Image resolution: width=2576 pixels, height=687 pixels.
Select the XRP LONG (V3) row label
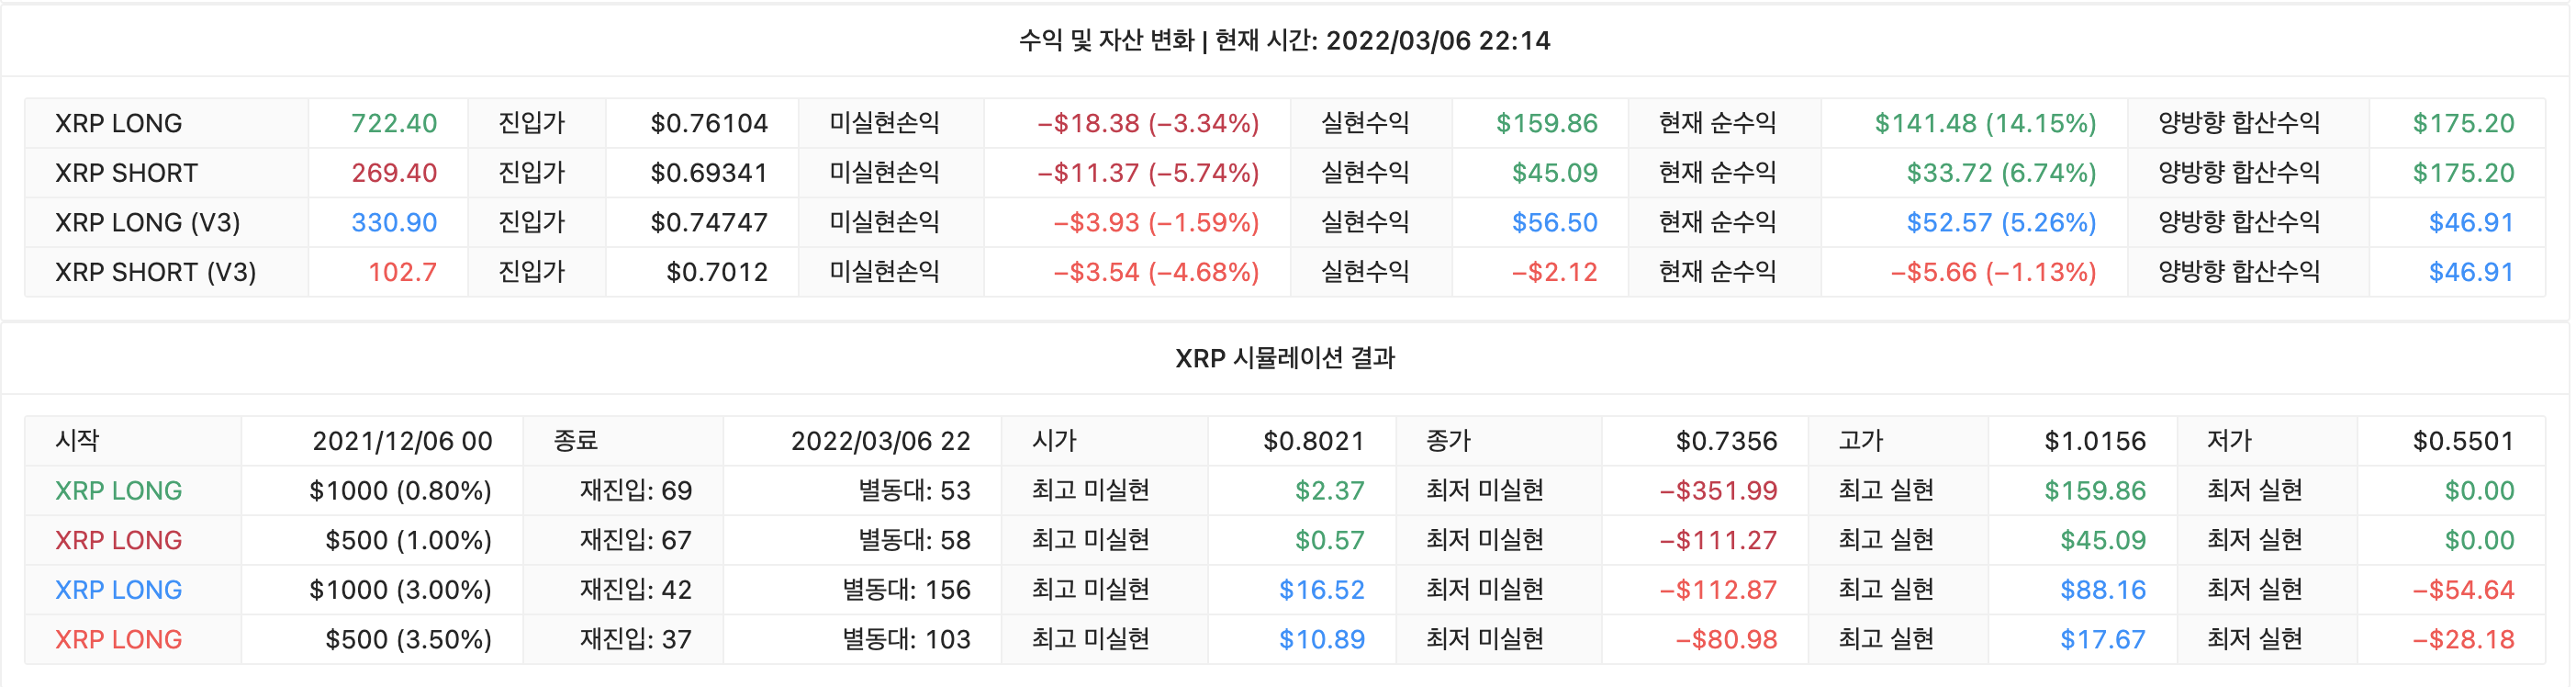pos(147,222)
